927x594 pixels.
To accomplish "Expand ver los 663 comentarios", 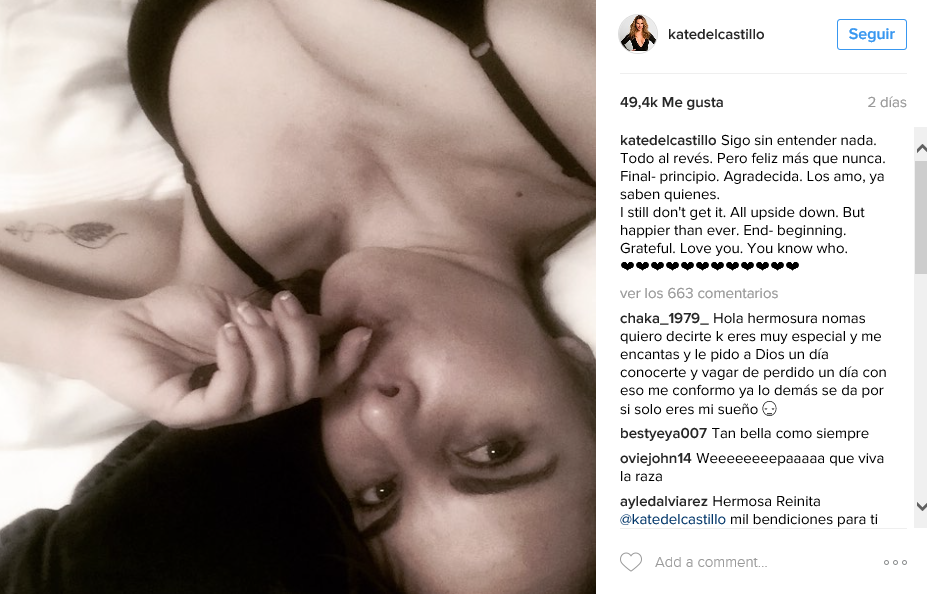I will [699, 293].
